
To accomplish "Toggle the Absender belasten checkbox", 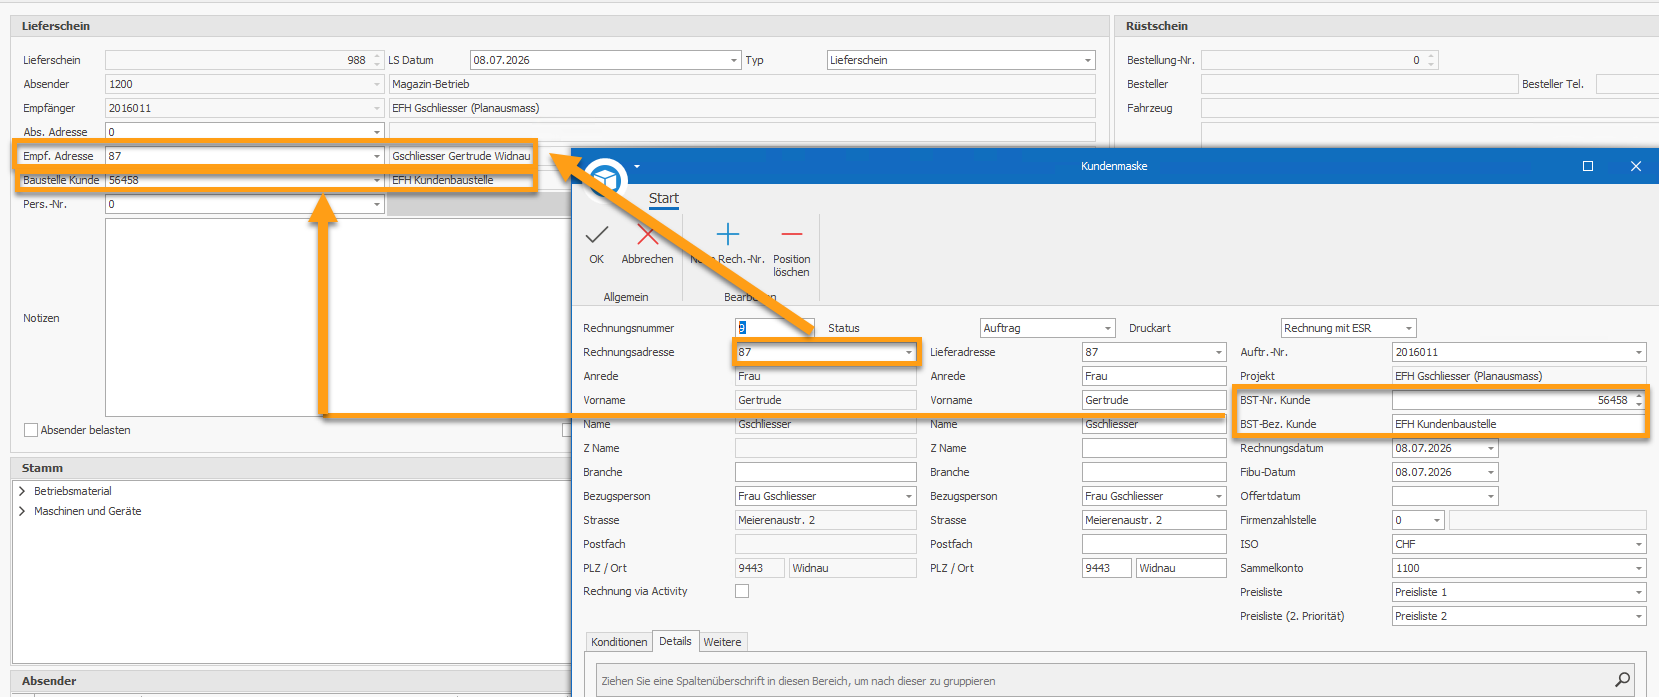I will click(31, 430).
